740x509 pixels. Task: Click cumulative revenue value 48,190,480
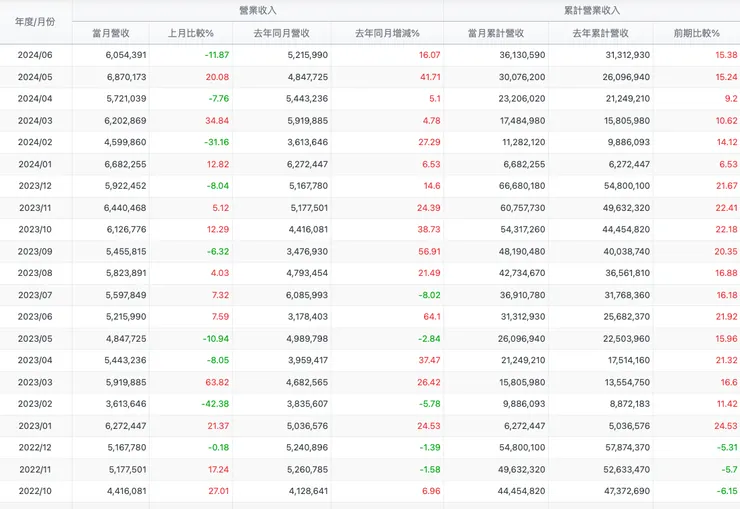pyautogui.click(x=522, y=251)
